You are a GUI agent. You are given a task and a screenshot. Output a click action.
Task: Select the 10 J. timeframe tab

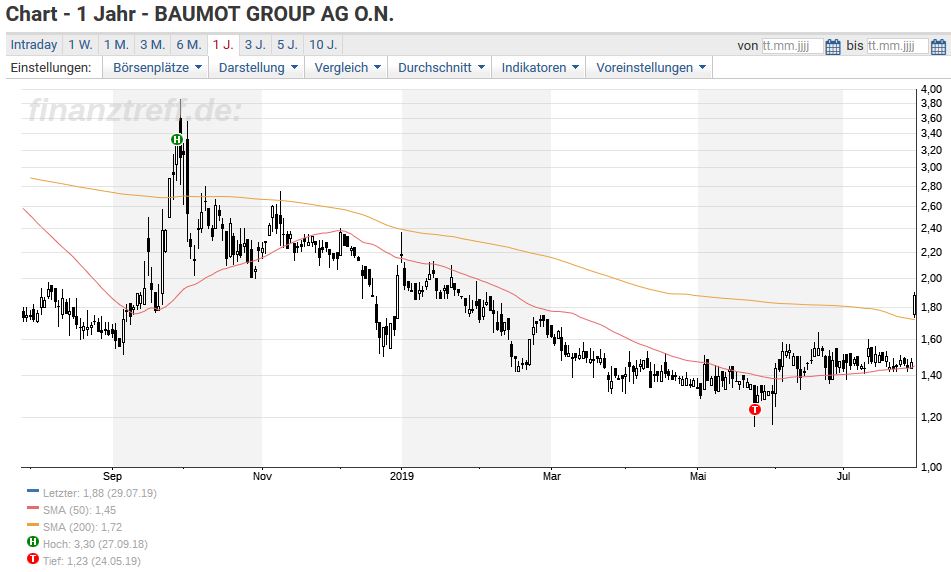323,45
